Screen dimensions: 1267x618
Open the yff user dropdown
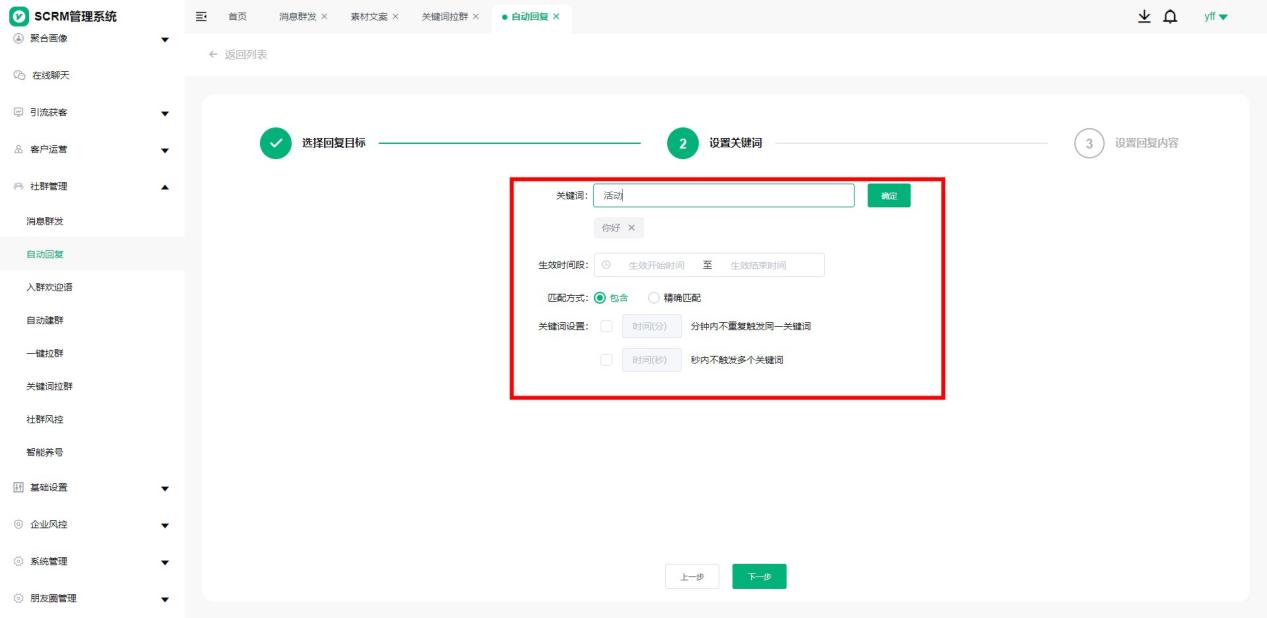(x=1215, y=17)
